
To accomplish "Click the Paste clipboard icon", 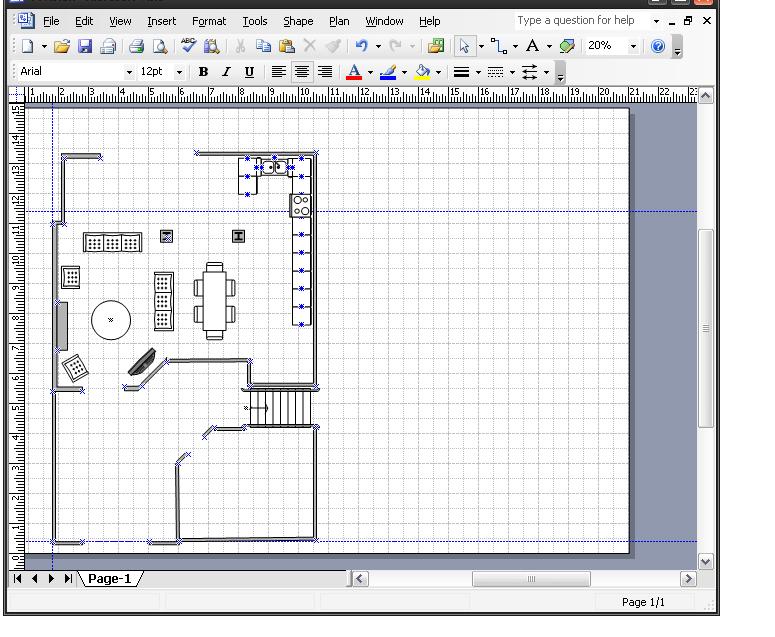I will pyautogui.click(x=287, y=46).
